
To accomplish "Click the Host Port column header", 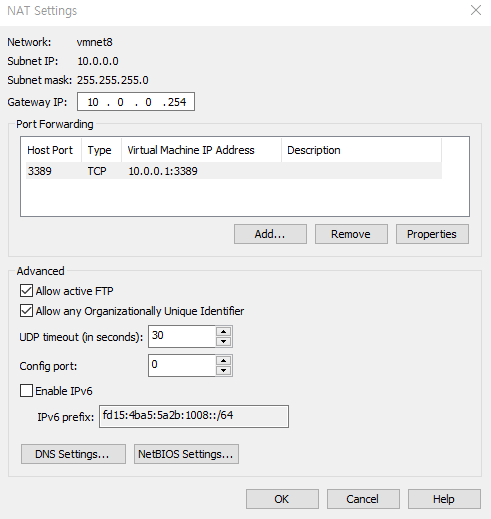I will coord(50,150).
